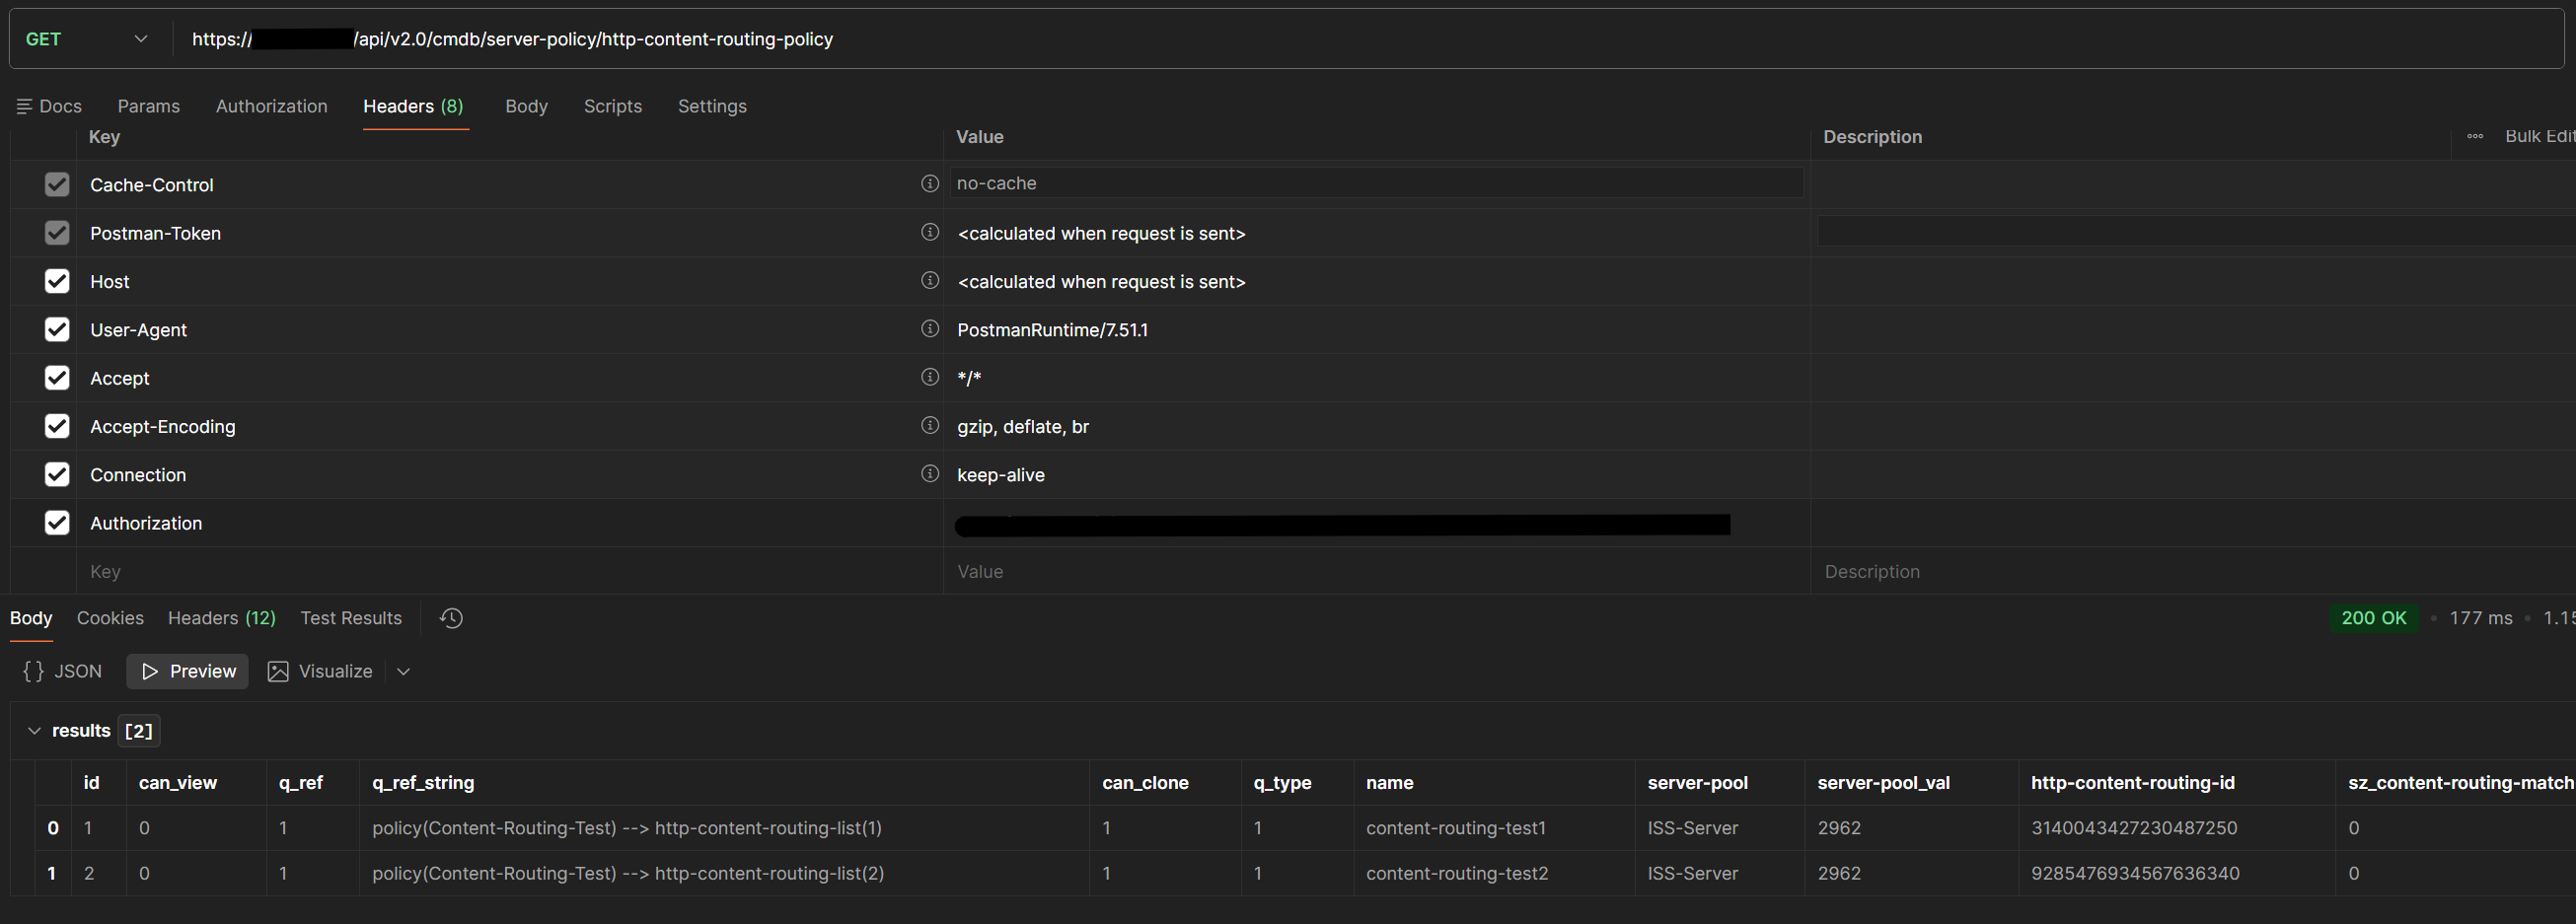Uncheck the Accept-Encoding header checkbox

[57, 426]
